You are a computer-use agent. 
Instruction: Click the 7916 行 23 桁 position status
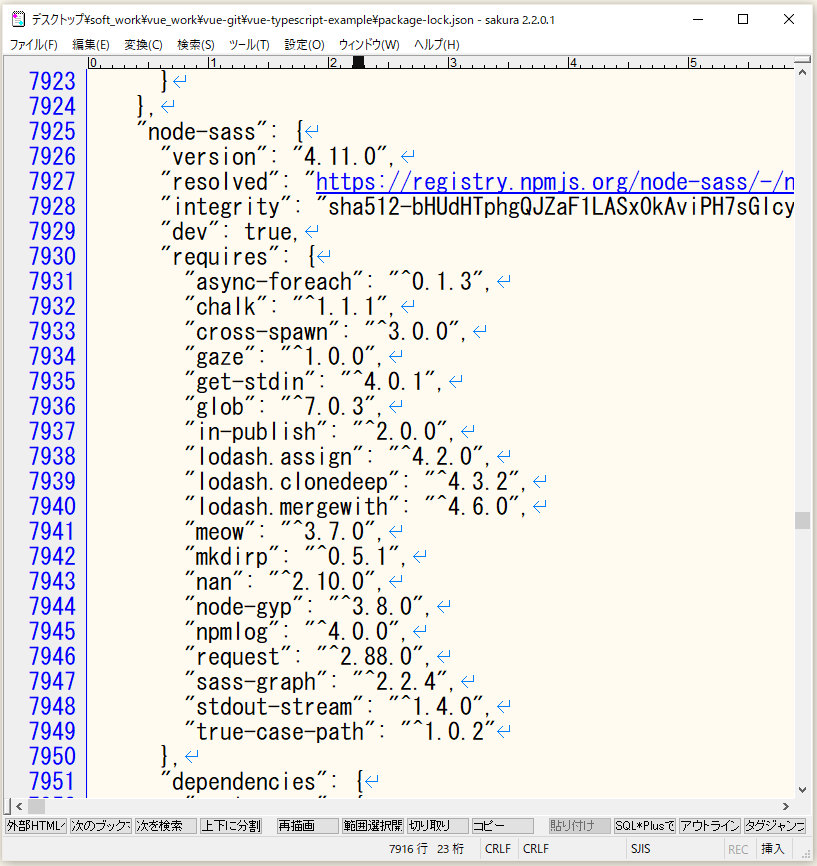point(426,849)
